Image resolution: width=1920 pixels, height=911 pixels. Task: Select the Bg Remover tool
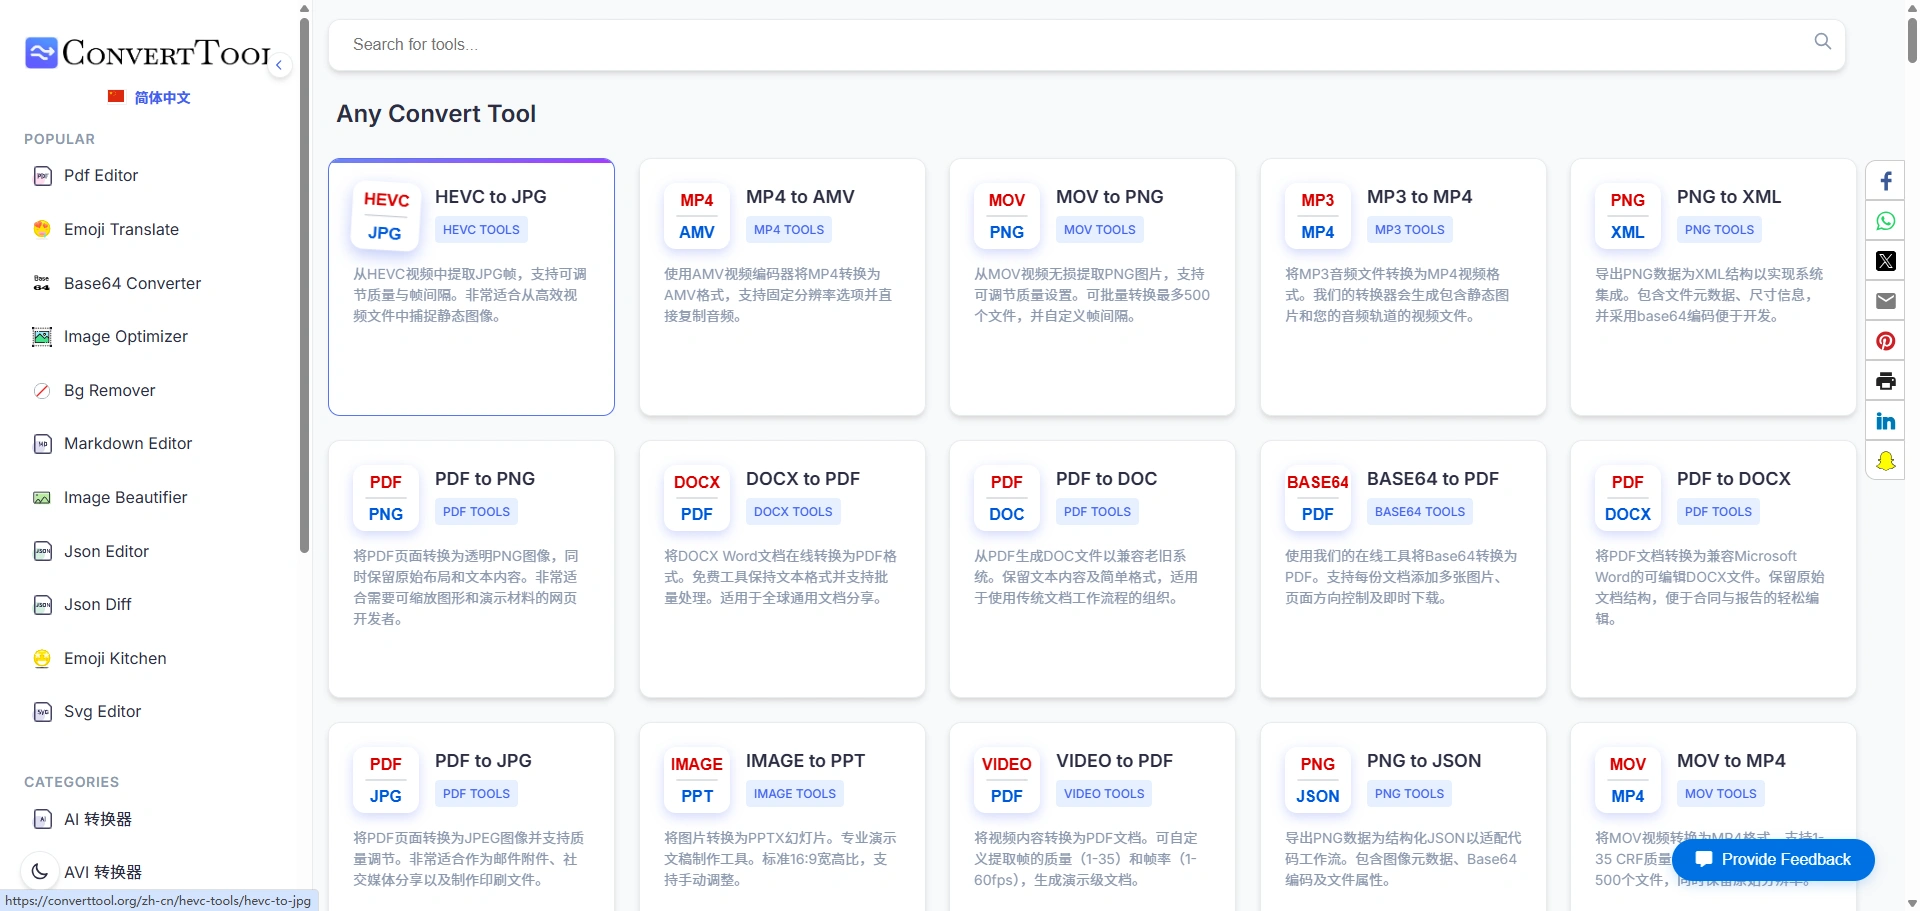point(109,390)
